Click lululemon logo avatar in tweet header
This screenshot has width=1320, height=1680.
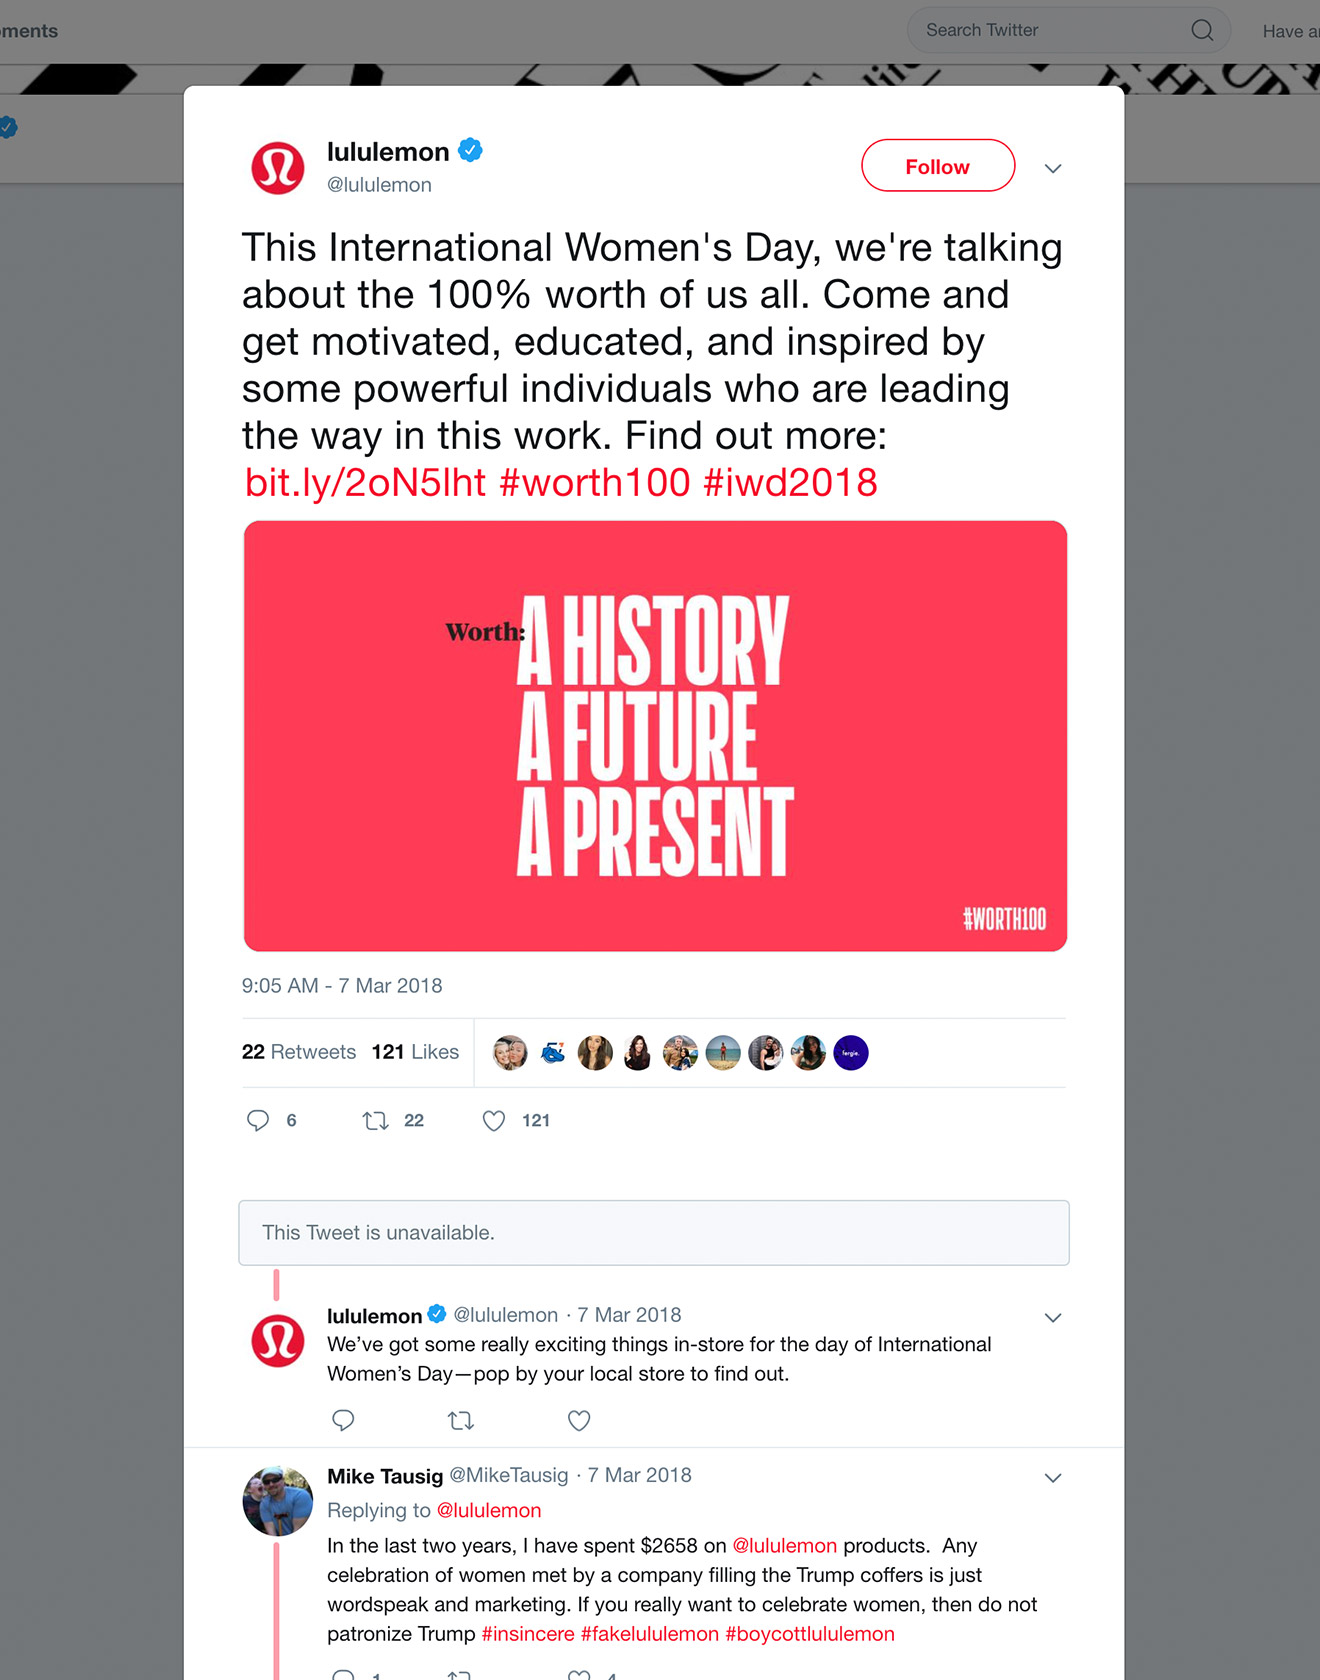tap(278, 167)
